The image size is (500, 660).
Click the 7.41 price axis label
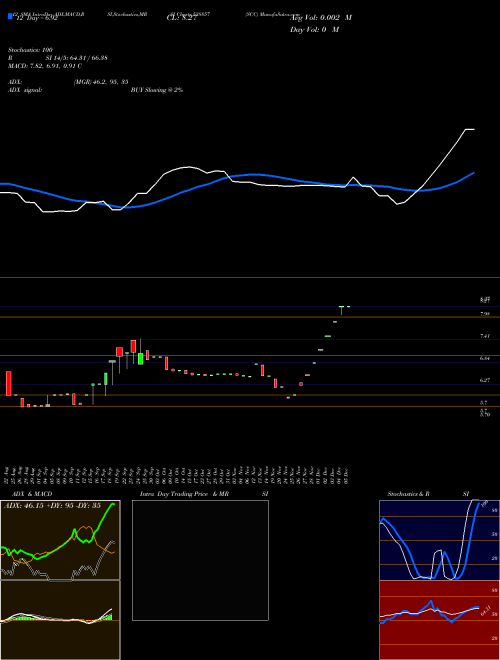click(x=484, y=336)
